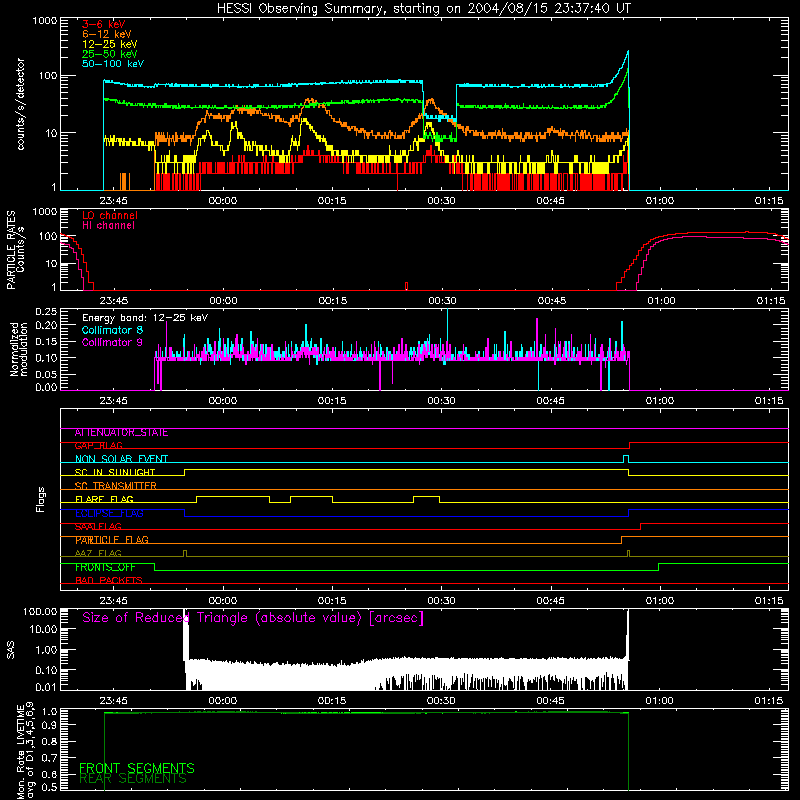
Task: Click the 'Collimator 9' legend label
Action: click(112, 342)
